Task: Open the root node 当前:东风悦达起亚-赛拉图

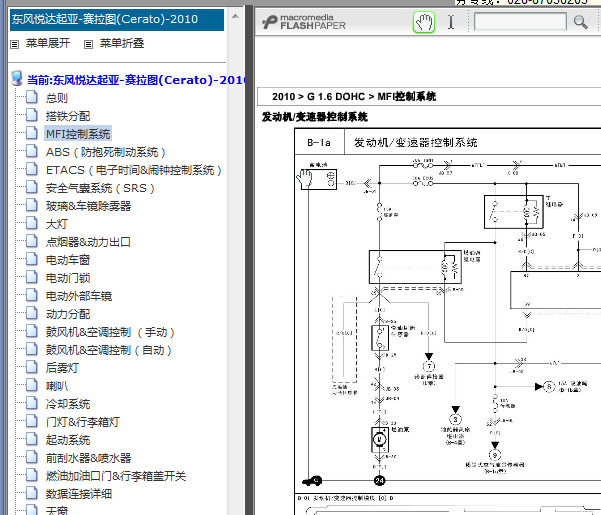Action: tap(135, 80)
